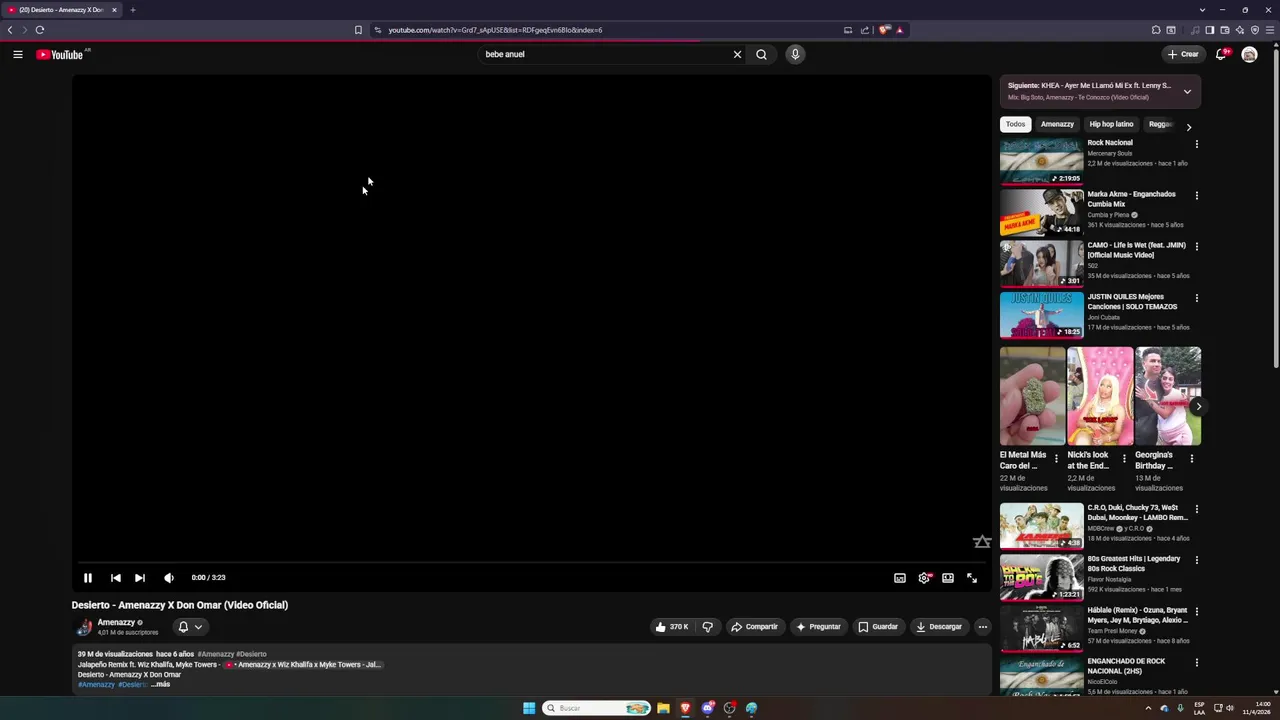Expand the description with ...más
This screenshot has height=720, width=1280.
click(160, 684)
